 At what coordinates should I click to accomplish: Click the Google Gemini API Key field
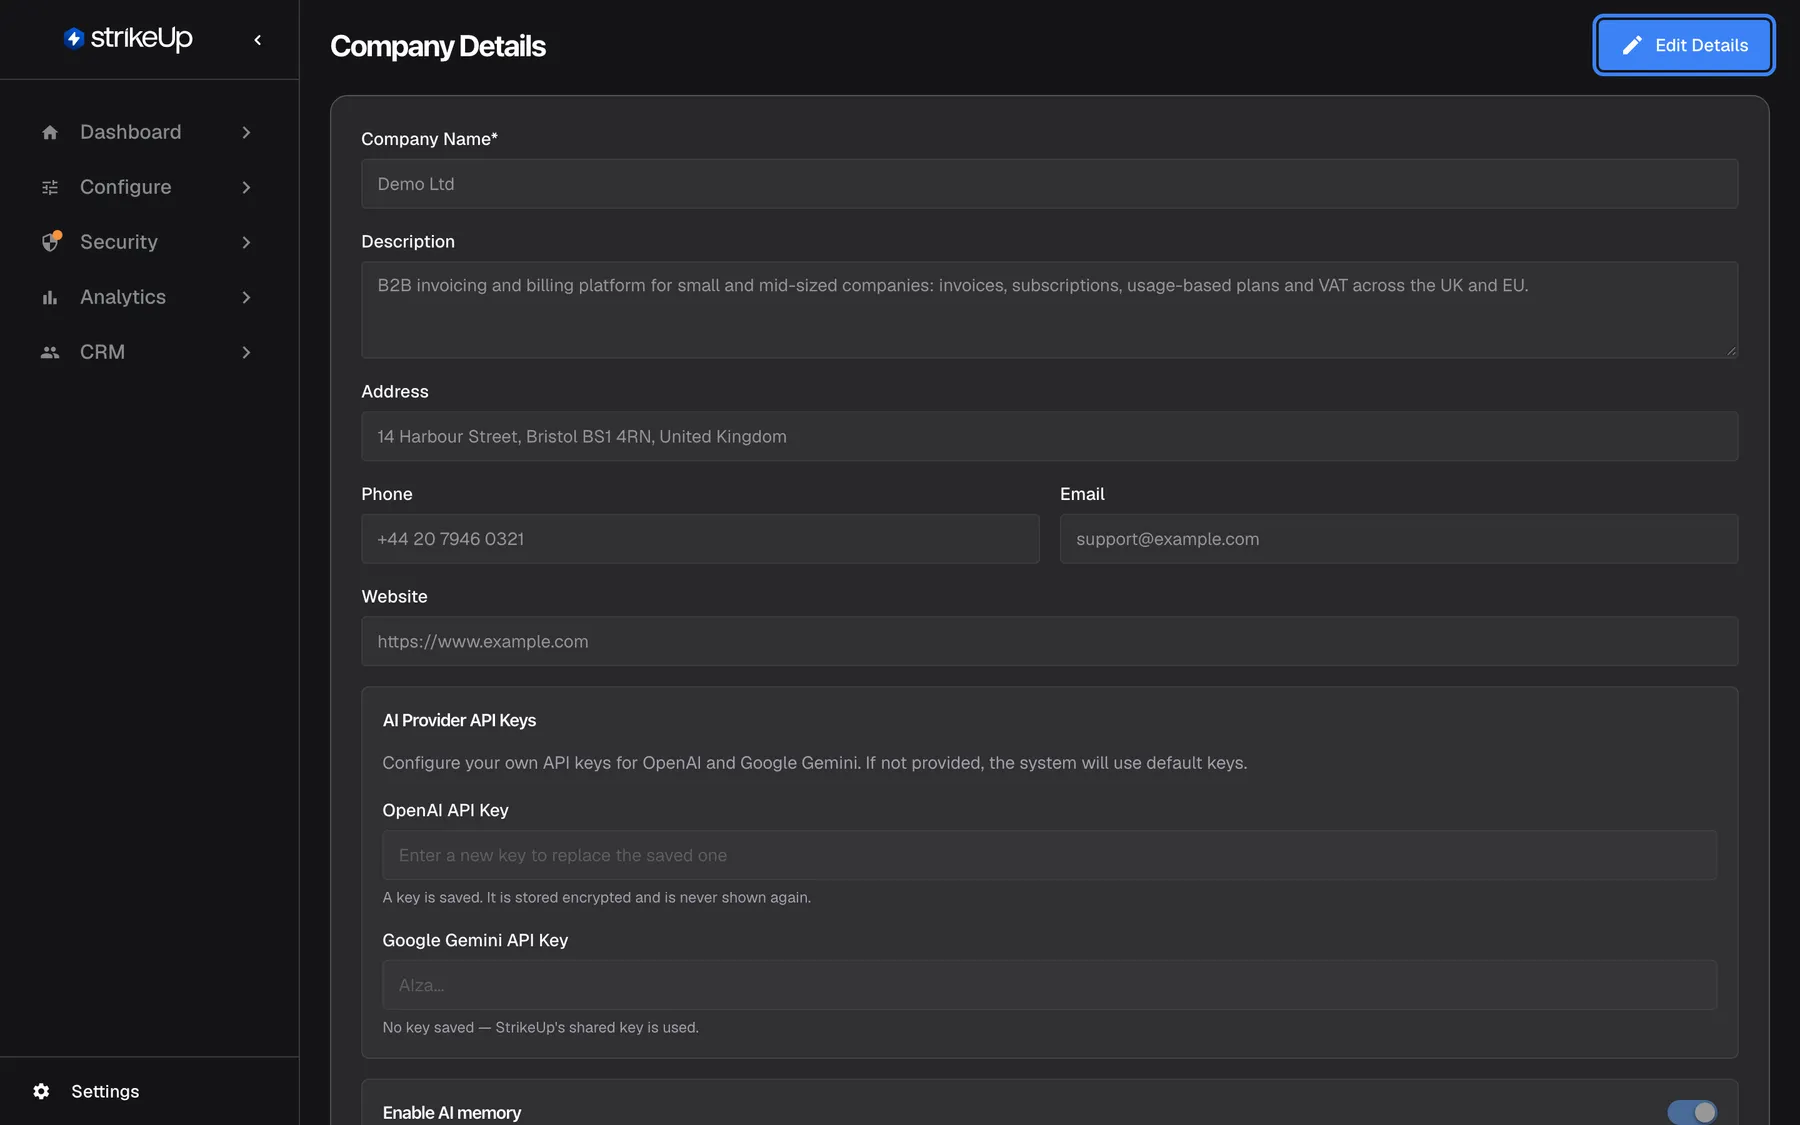pos(1049,985)
